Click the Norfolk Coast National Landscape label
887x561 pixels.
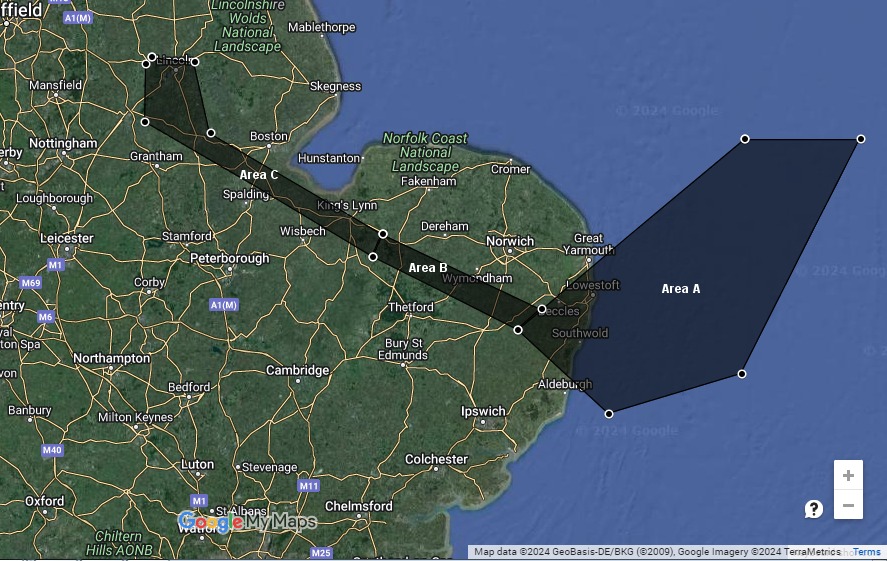[x=425, y=152]
